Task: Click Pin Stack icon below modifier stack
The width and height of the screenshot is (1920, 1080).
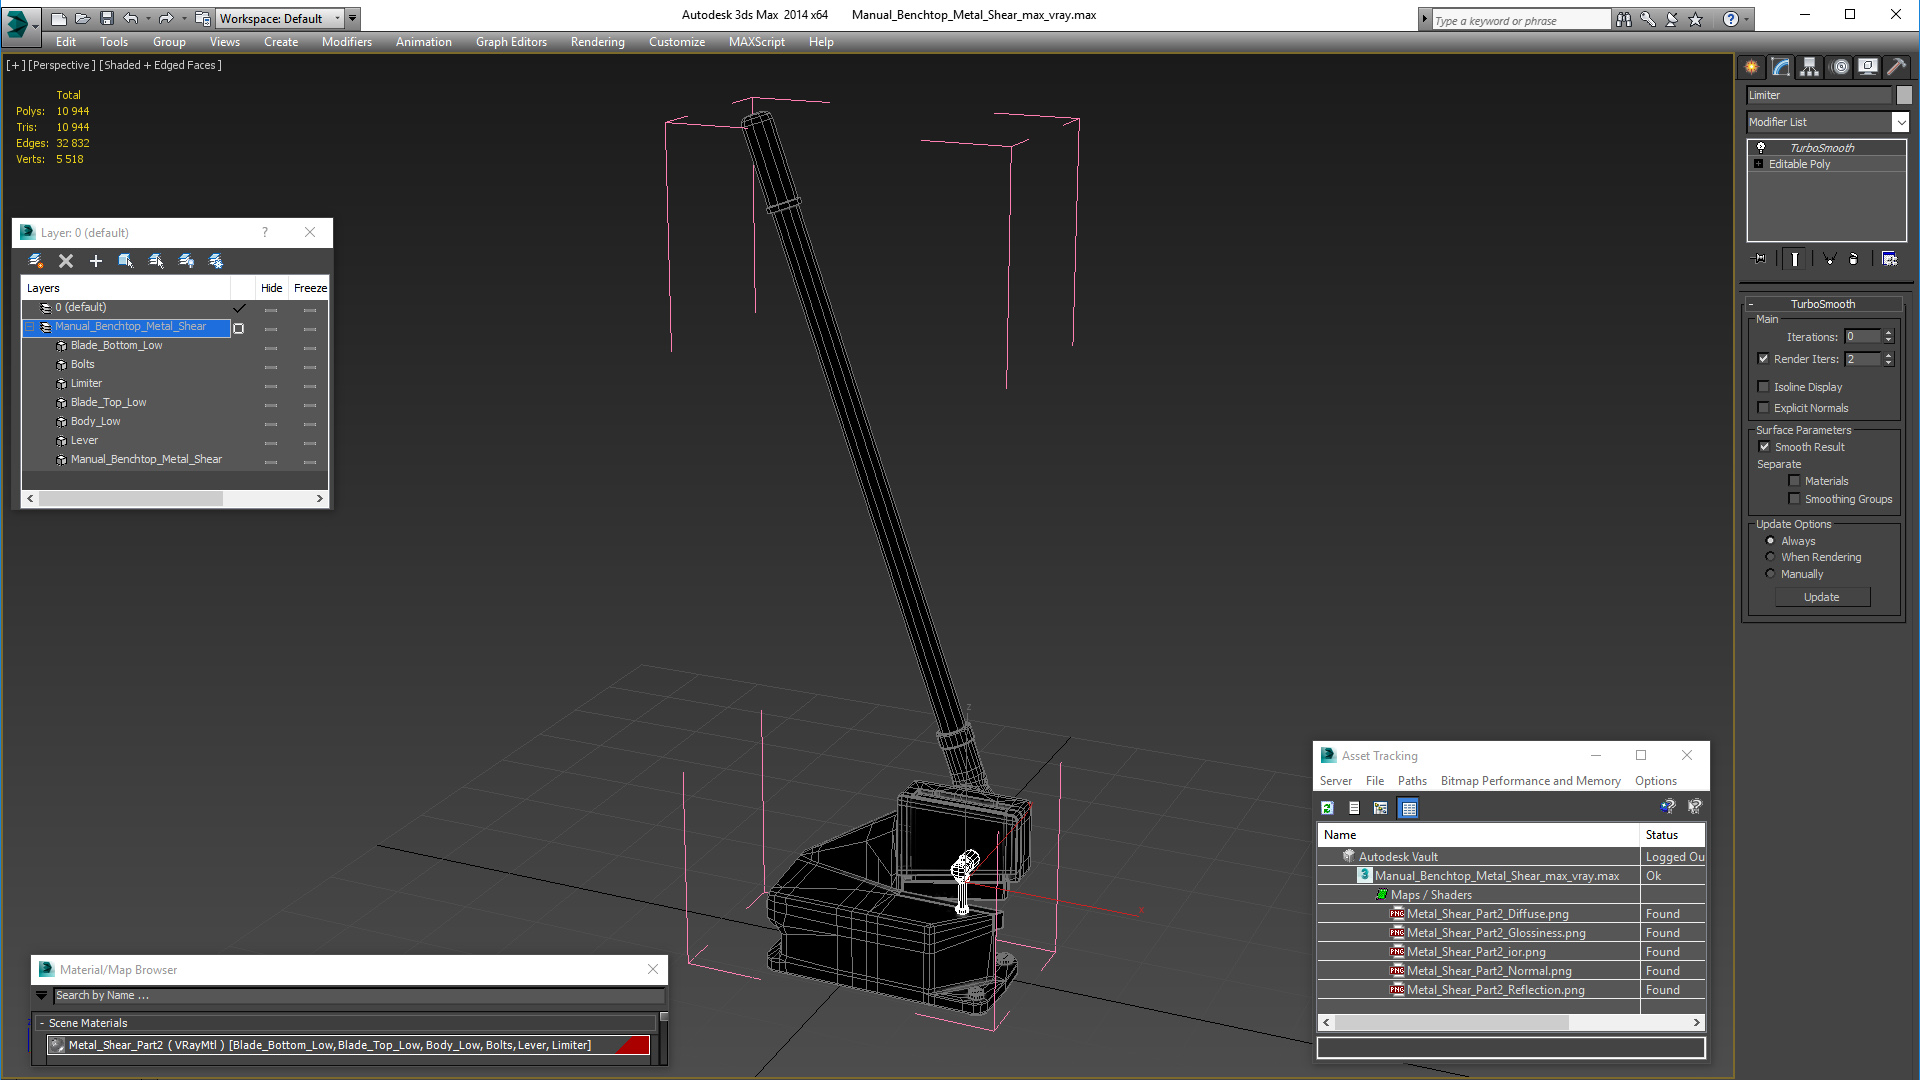Action: pyautogui.click(x=1760, y=259)
